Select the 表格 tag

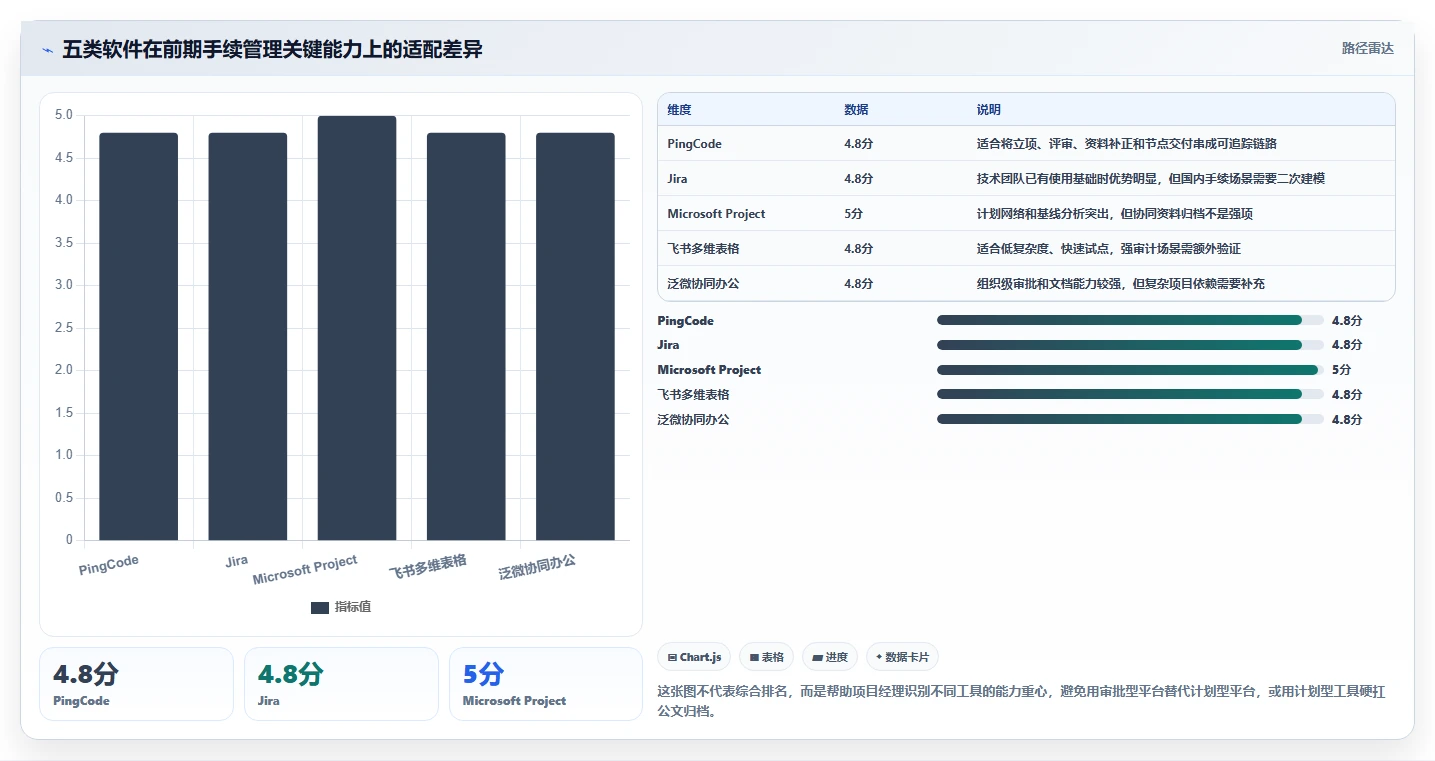coord(767,657)
